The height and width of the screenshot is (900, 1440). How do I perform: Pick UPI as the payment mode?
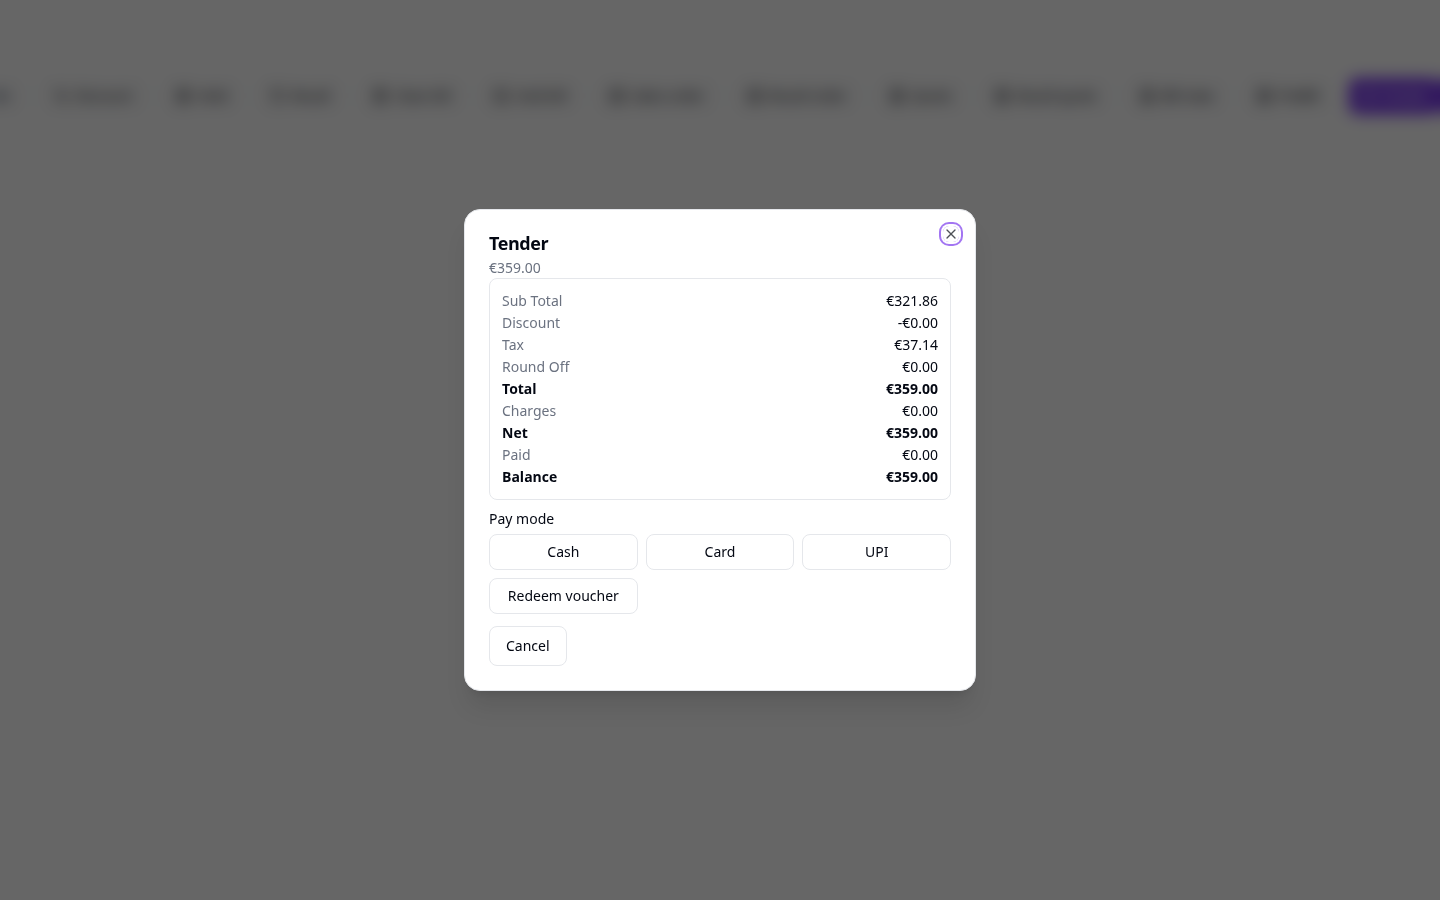pos(876,552)
